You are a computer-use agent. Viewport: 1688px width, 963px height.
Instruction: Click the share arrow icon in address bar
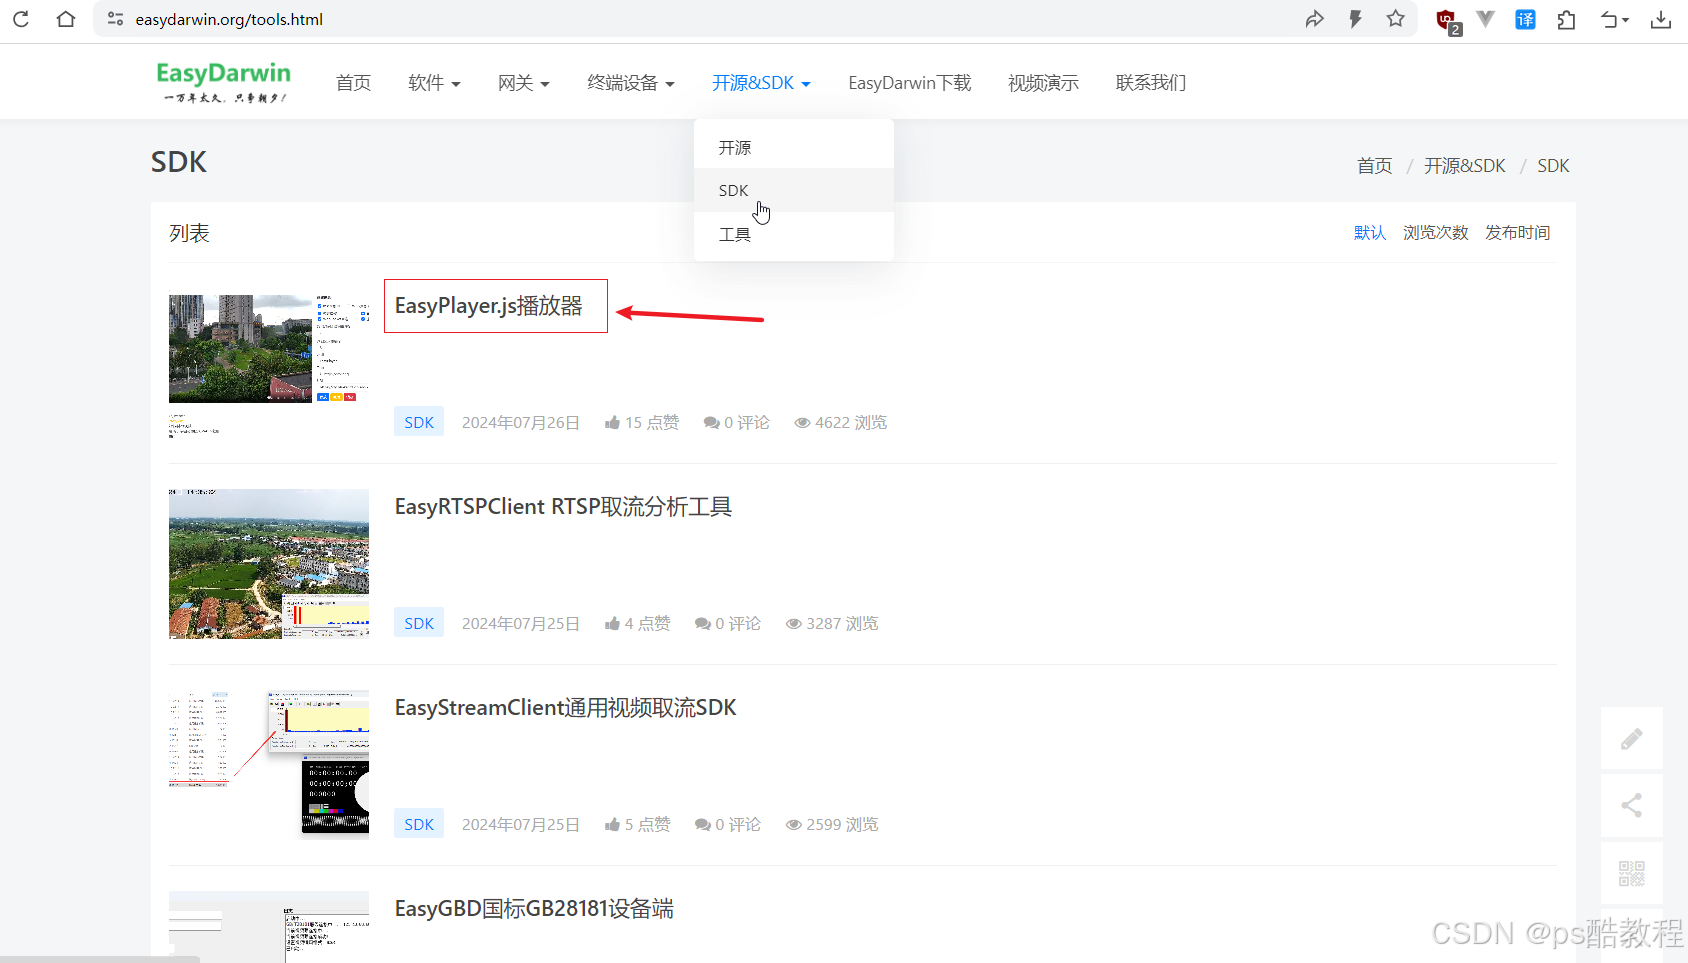(x=1315, y=19)
